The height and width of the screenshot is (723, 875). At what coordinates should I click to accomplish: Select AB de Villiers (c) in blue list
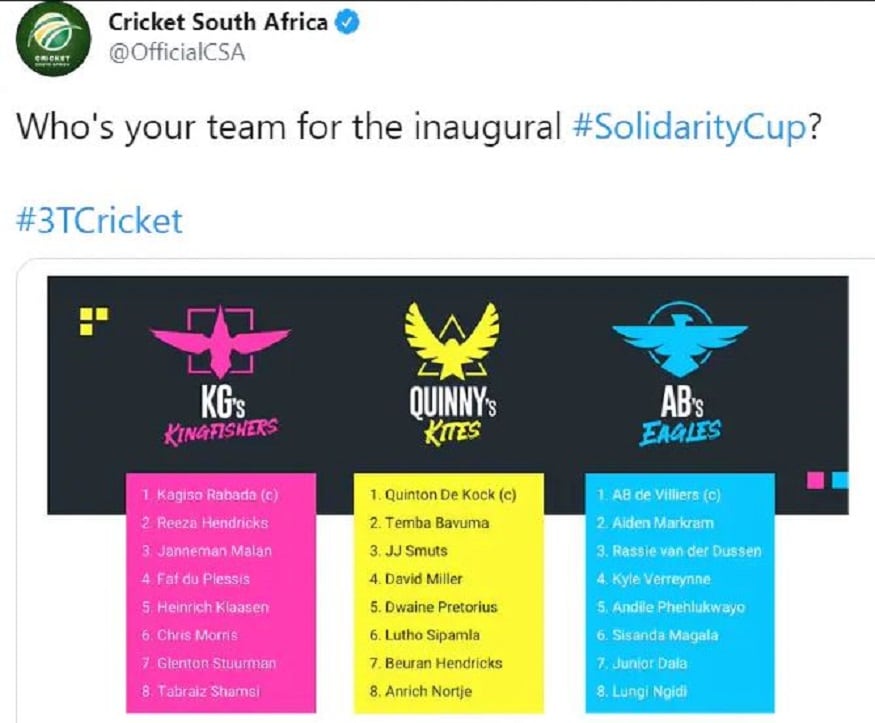click(x=658, y=495)
